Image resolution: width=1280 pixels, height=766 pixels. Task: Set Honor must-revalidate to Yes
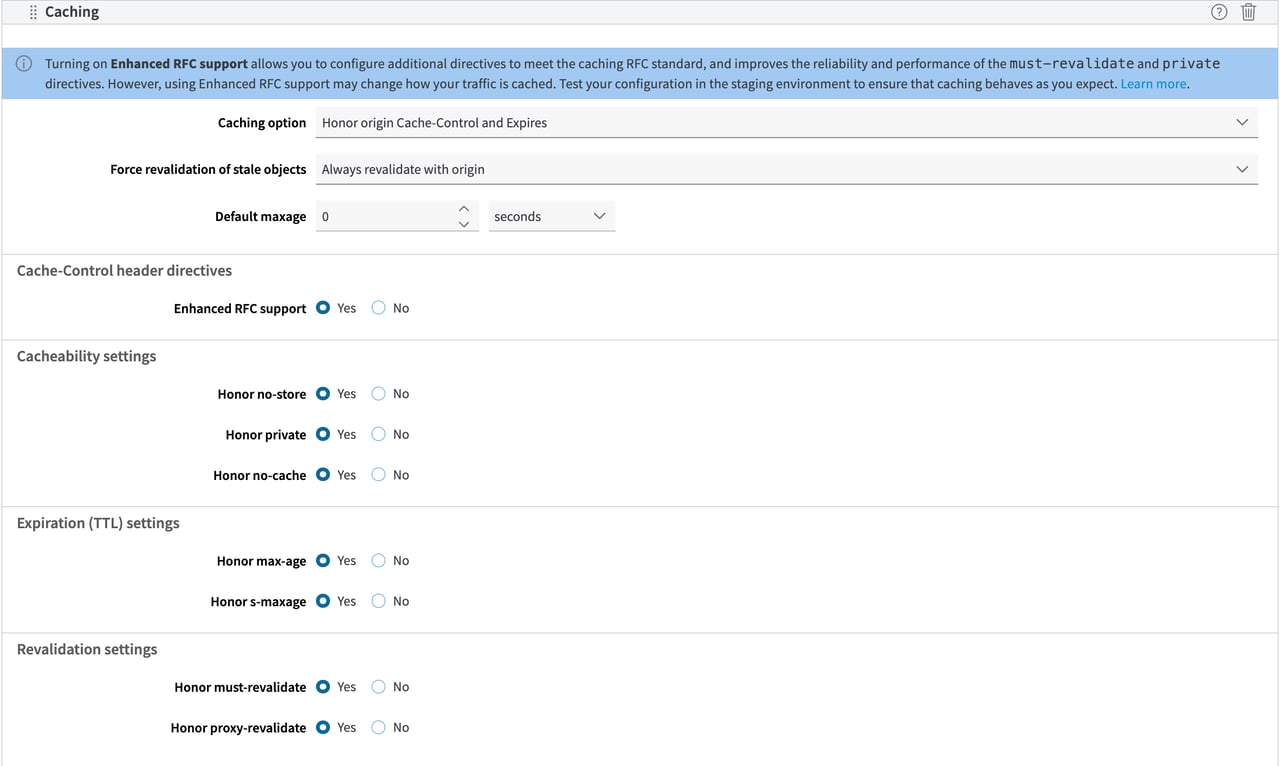323,687
